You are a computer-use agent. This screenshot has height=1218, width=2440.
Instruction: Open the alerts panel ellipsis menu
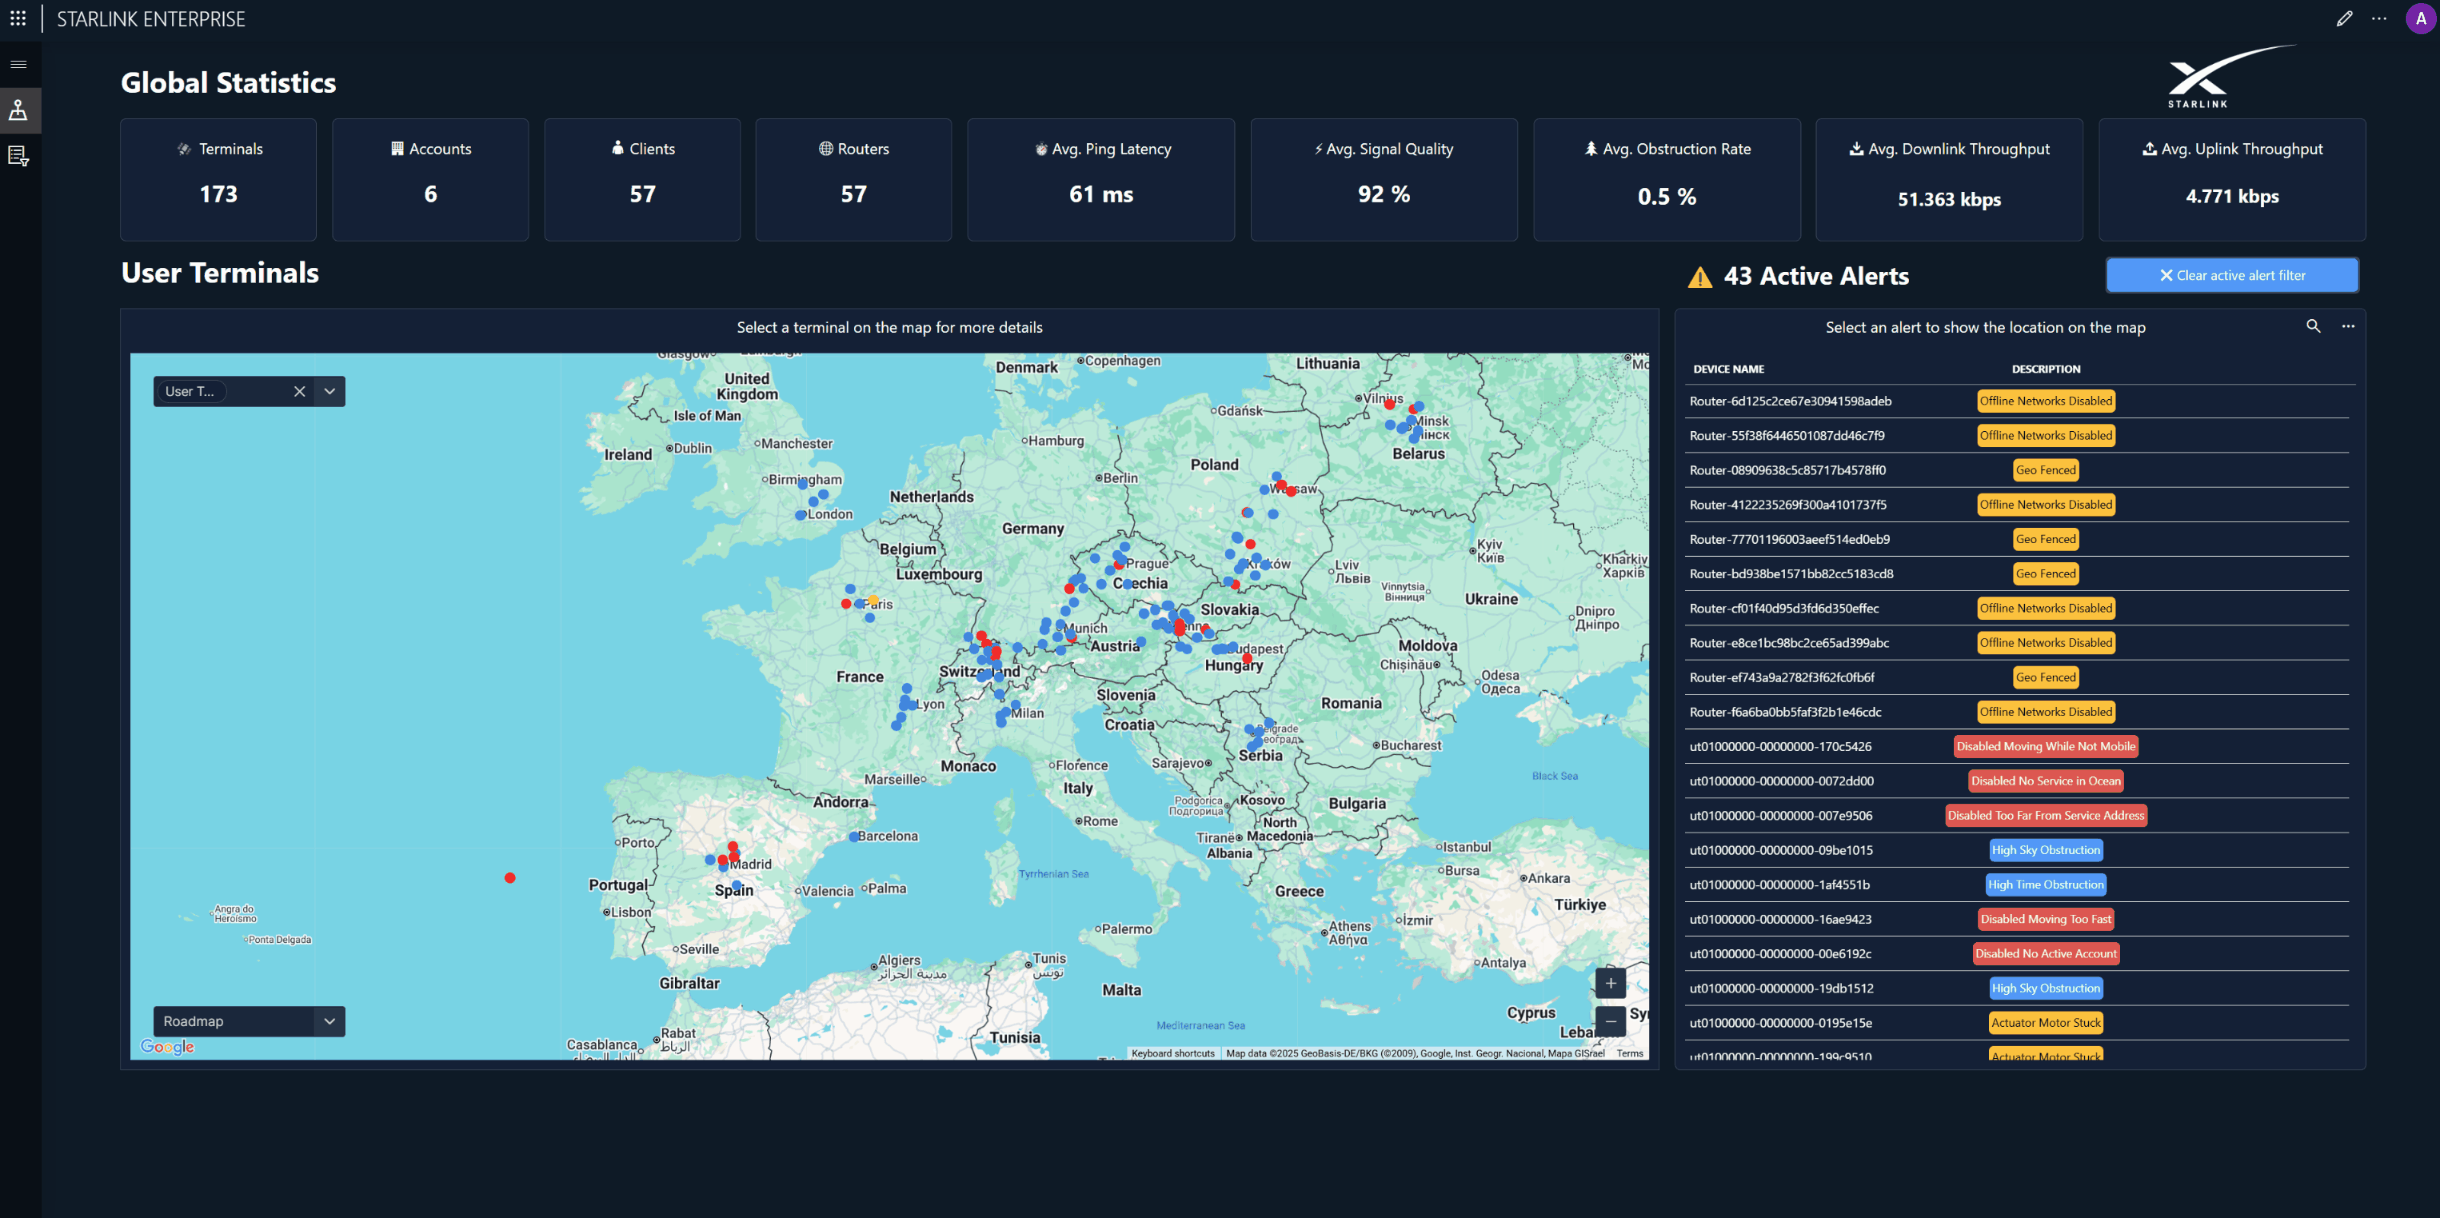[2348, 326]
